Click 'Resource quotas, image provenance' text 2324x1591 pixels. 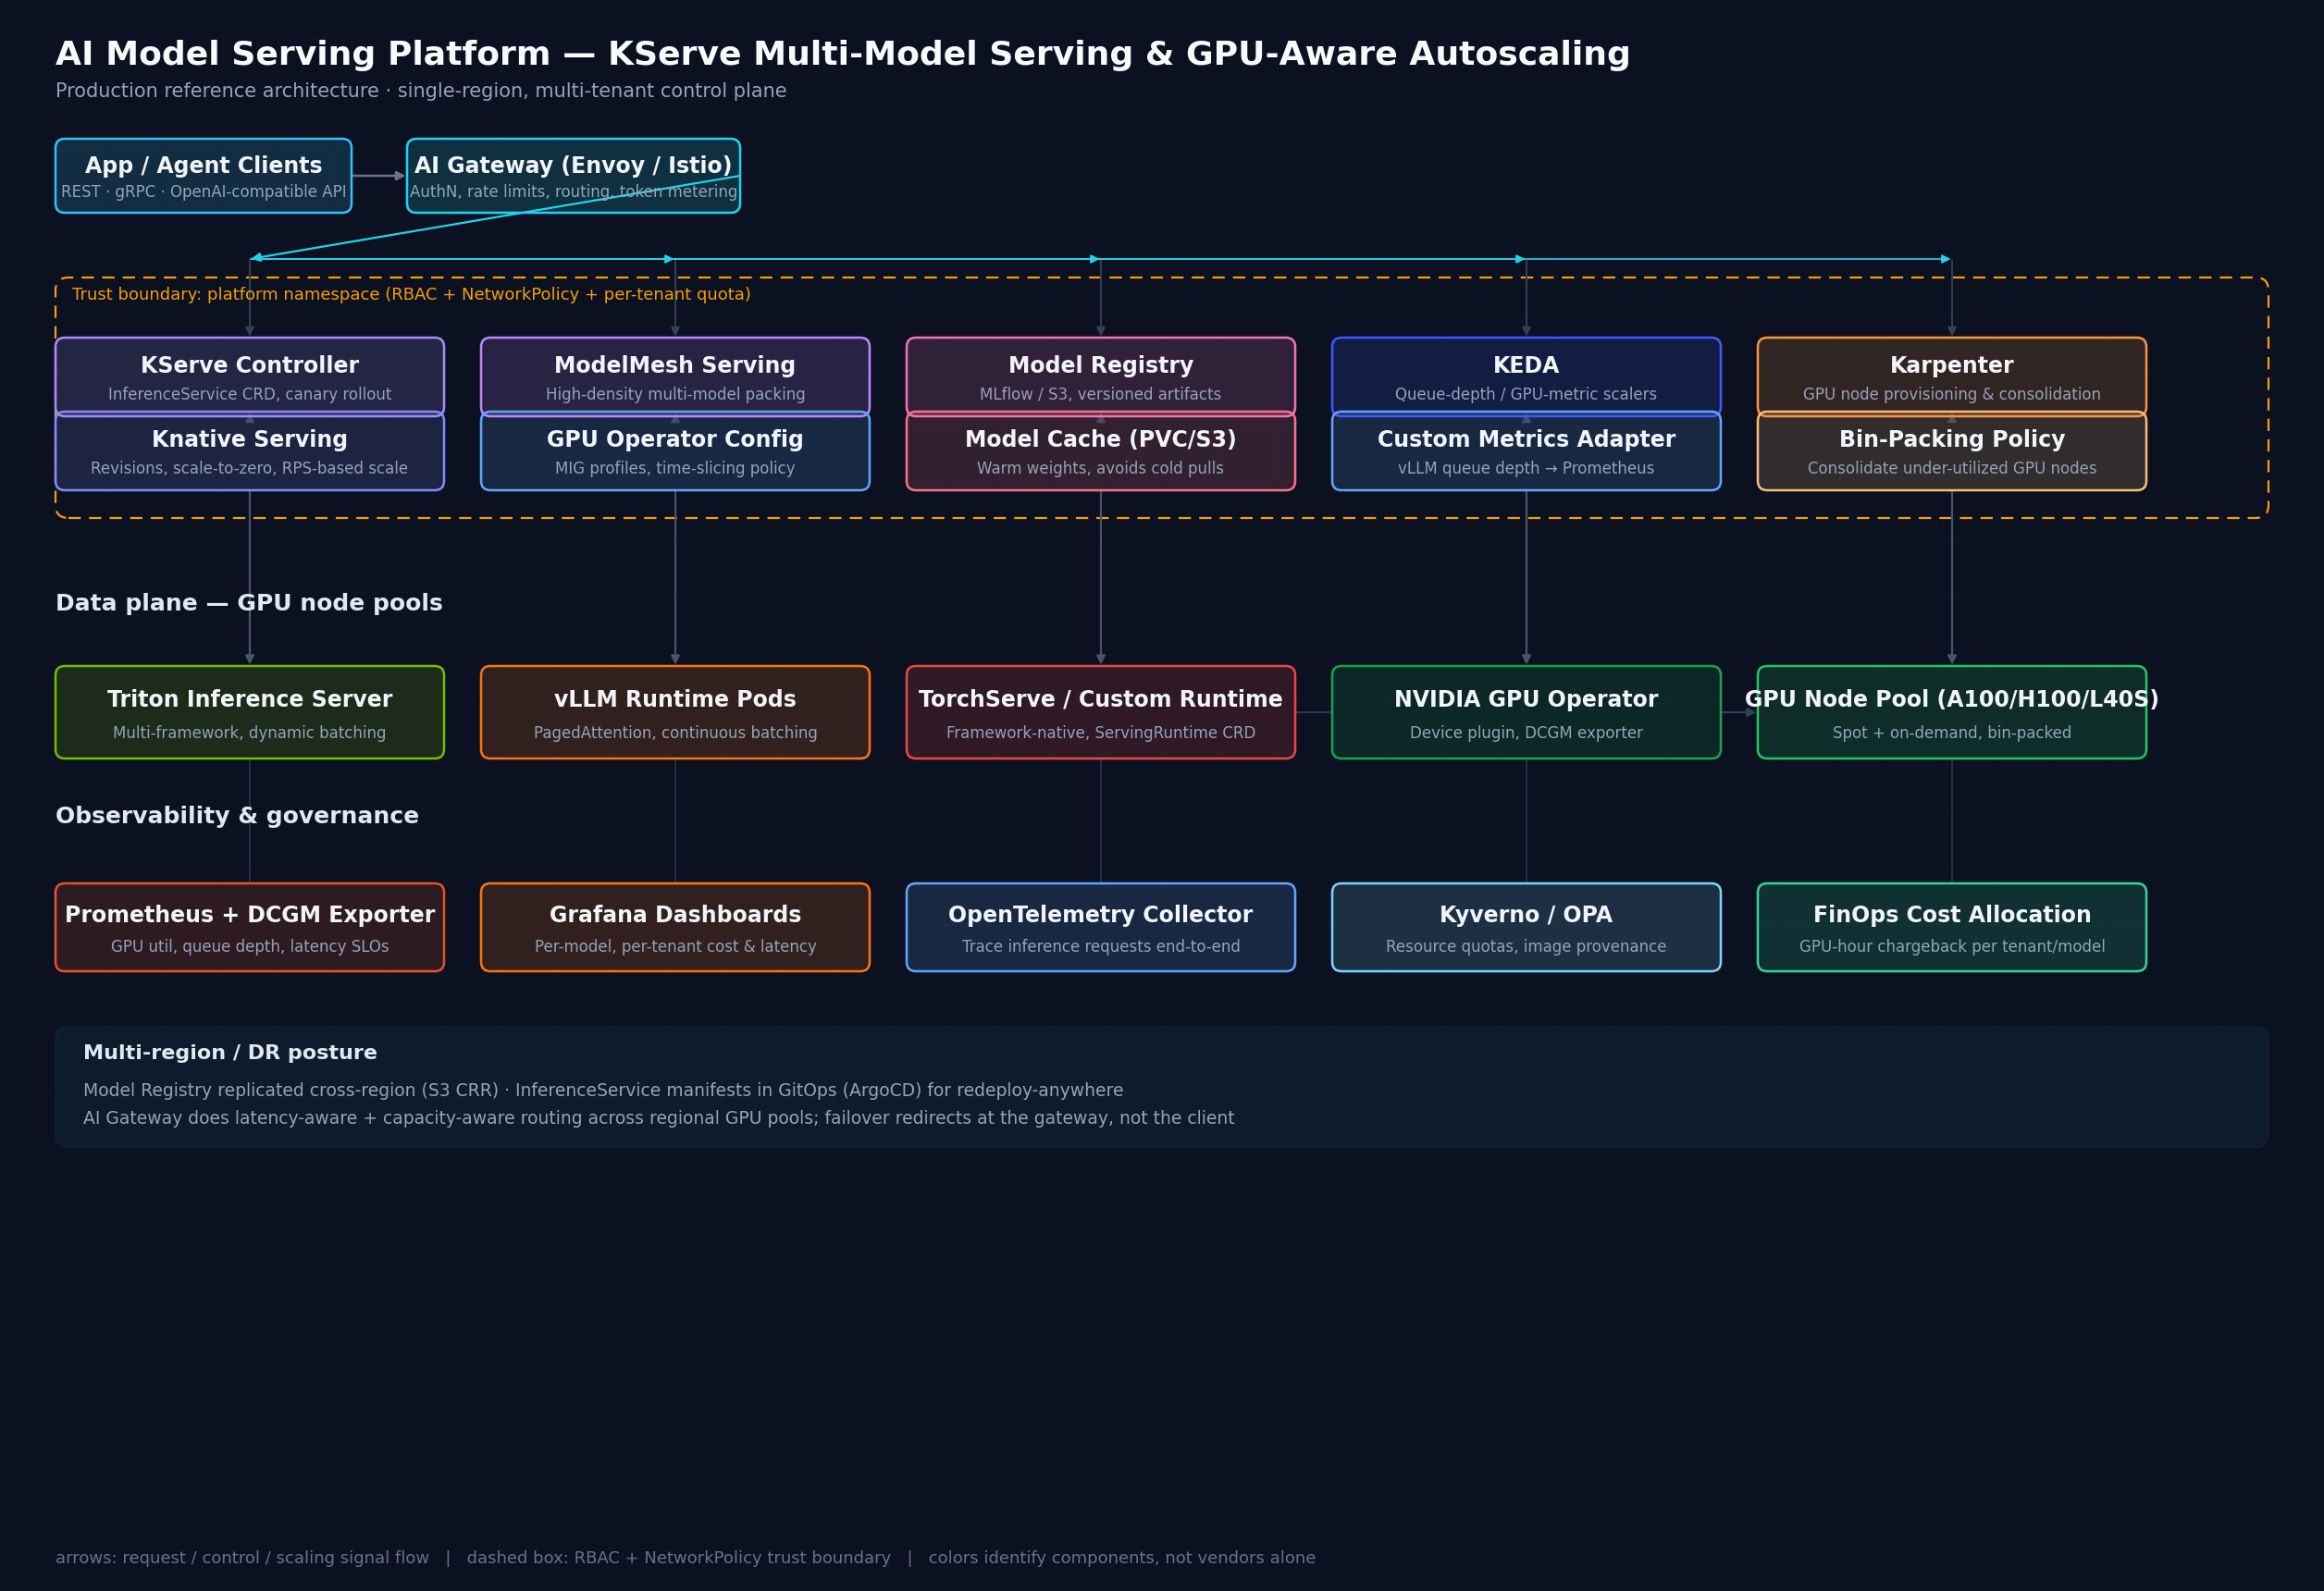click(1526, 946)
